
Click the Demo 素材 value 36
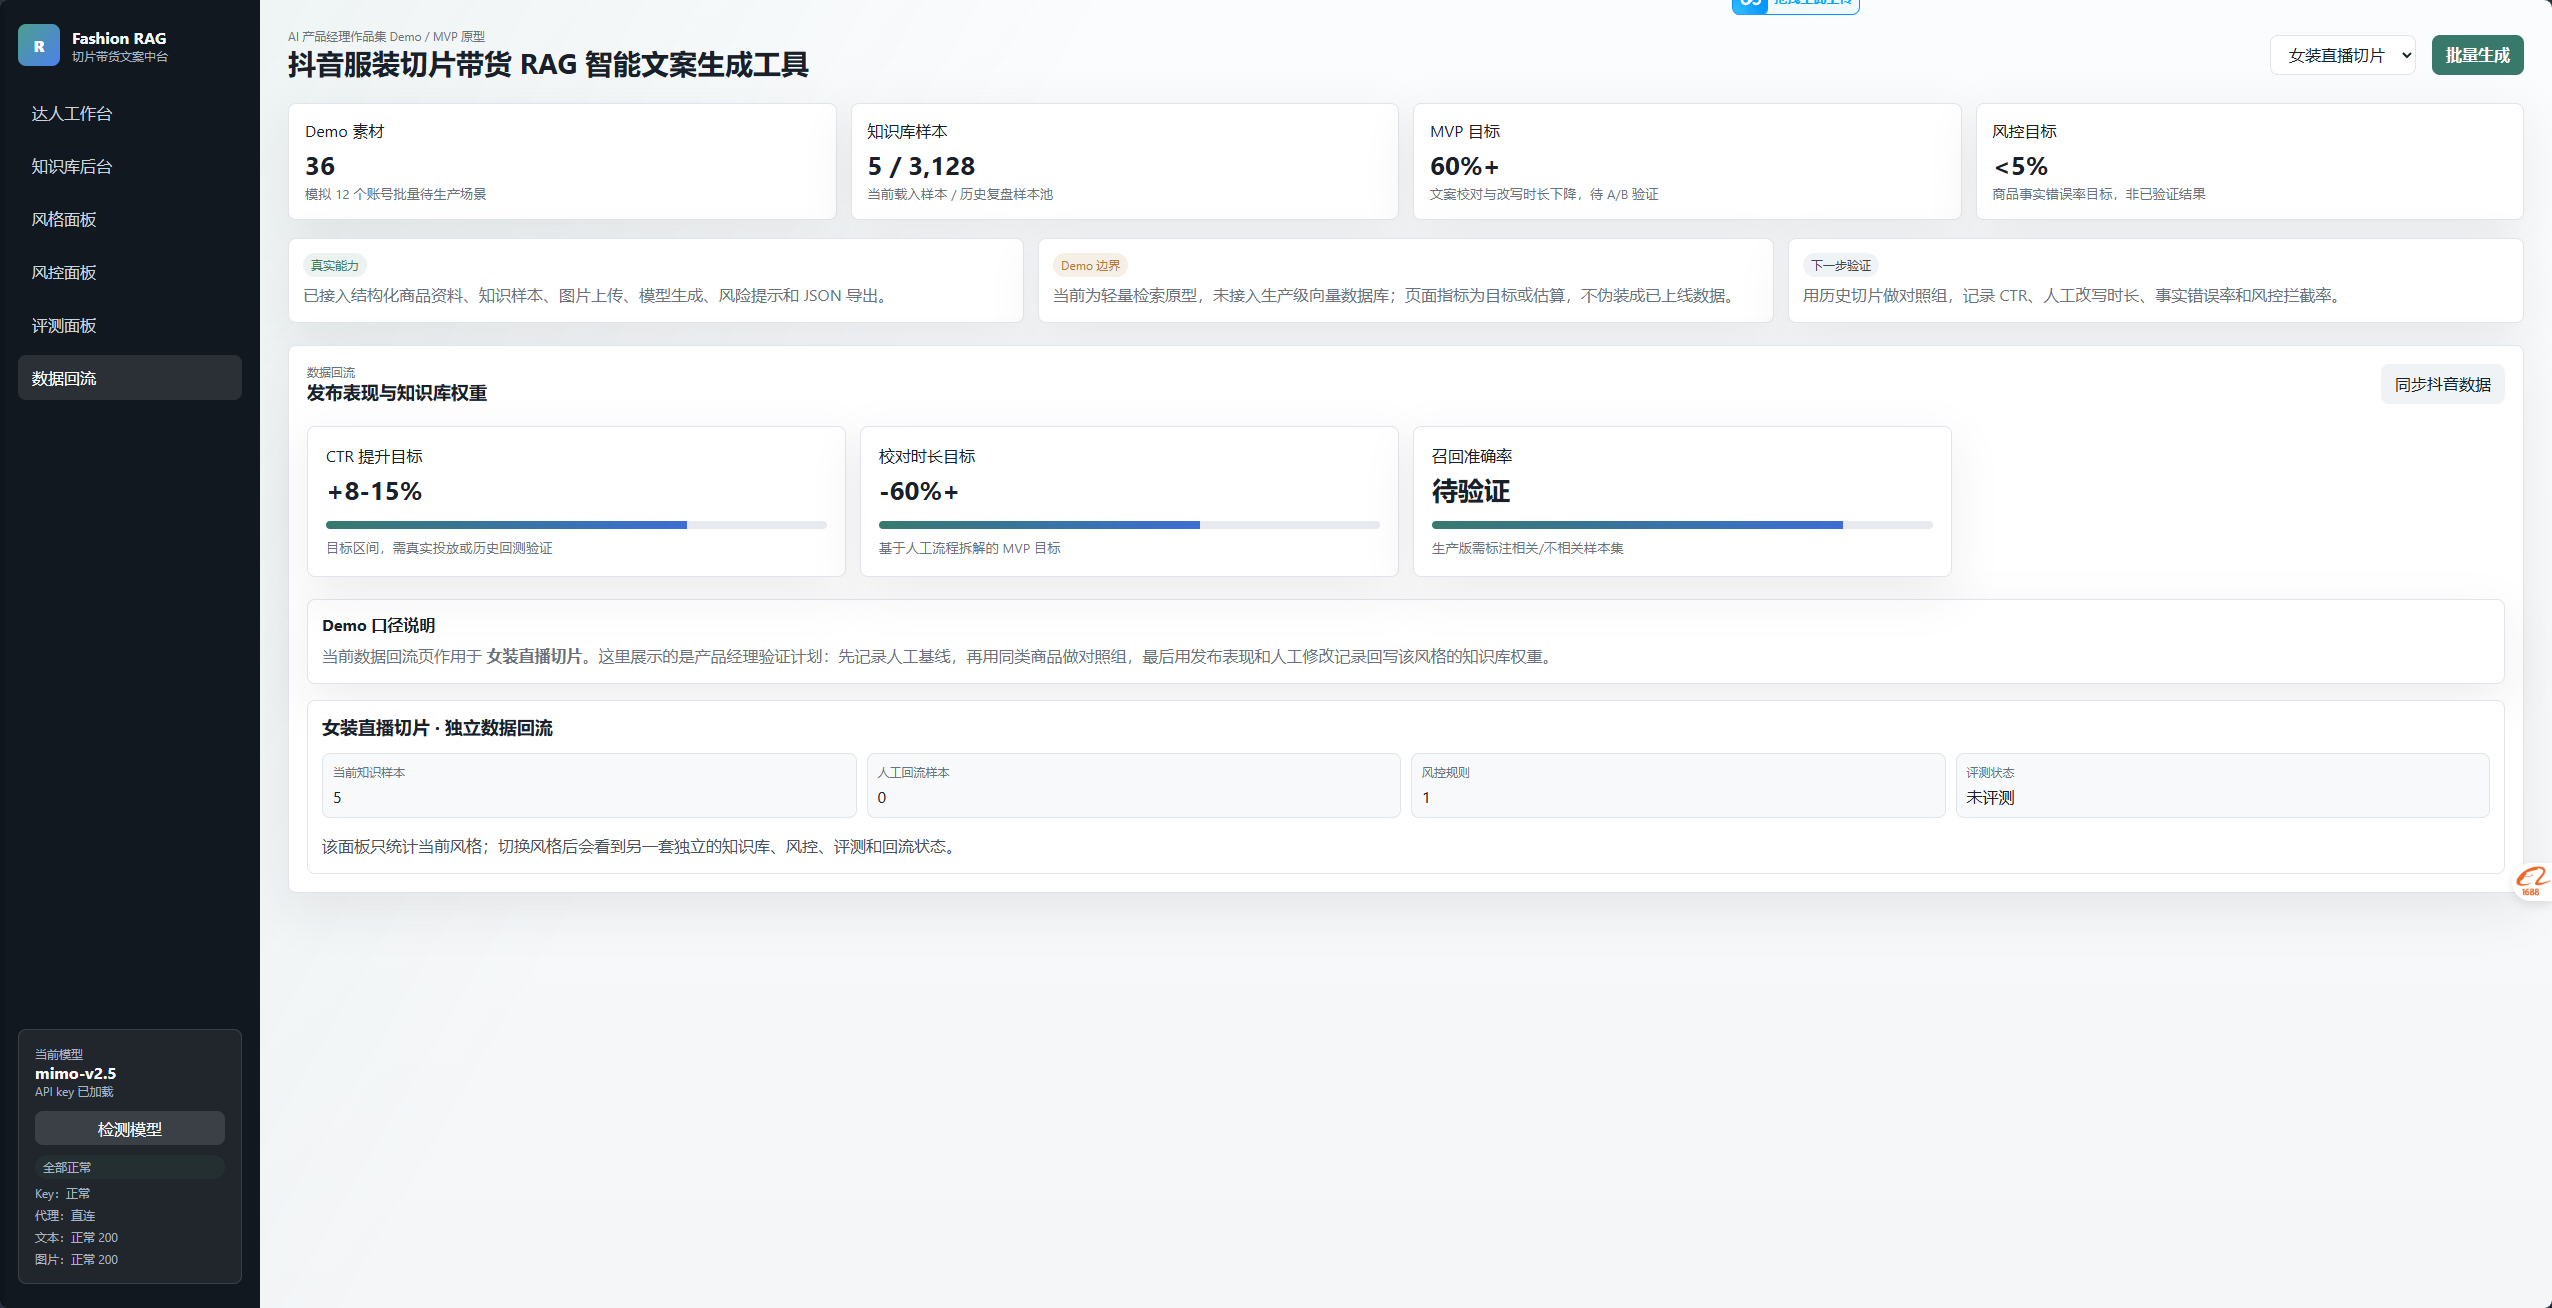(x=320, y=166)
